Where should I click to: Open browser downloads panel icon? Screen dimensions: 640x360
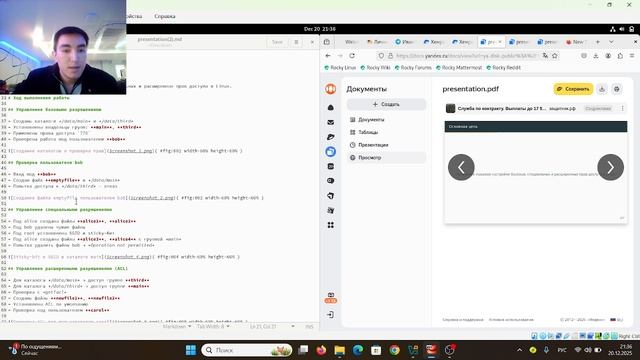[x=596, y=56]
